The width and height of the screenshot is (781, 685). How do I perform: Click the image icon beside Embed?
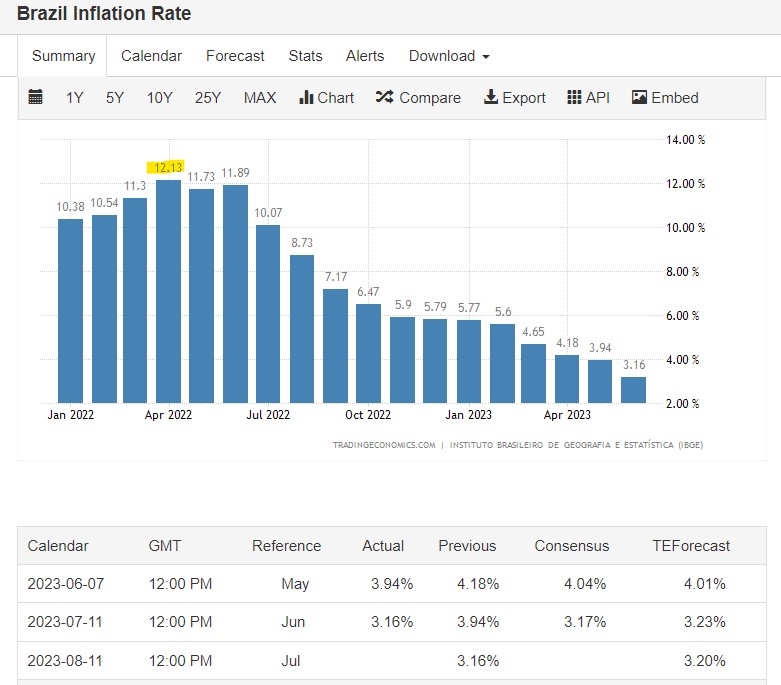[x=639, y=97]
